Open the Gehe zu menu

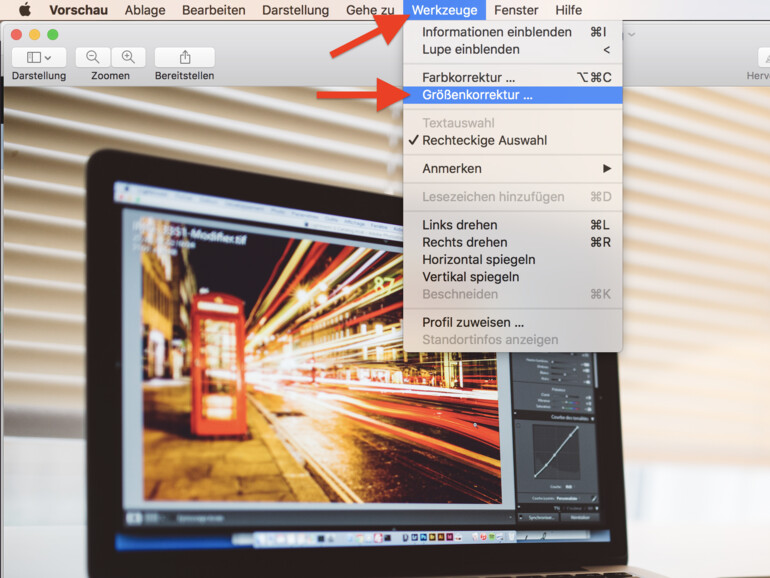coord(370,10)
